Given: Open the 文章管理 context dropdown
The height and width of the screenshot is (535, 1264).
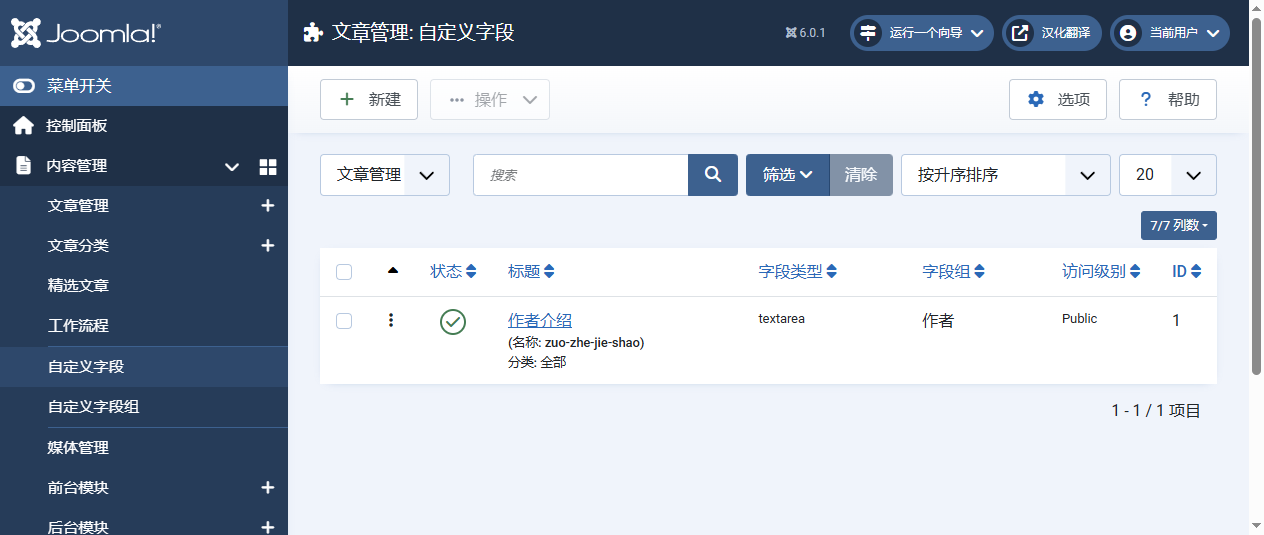Looking at the screenshot, I should pyautogui.click(x=385, y=175).
